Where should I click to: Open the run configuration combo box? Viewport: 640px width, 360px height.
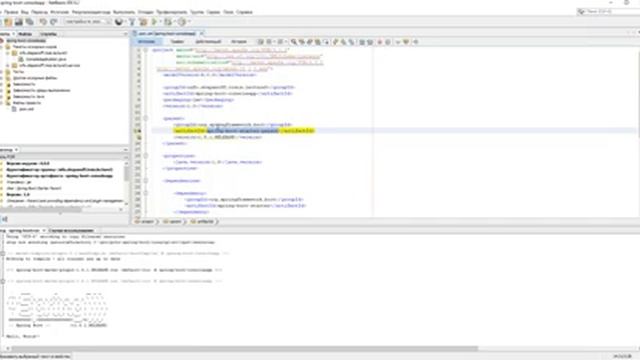[x=87, y=22]
